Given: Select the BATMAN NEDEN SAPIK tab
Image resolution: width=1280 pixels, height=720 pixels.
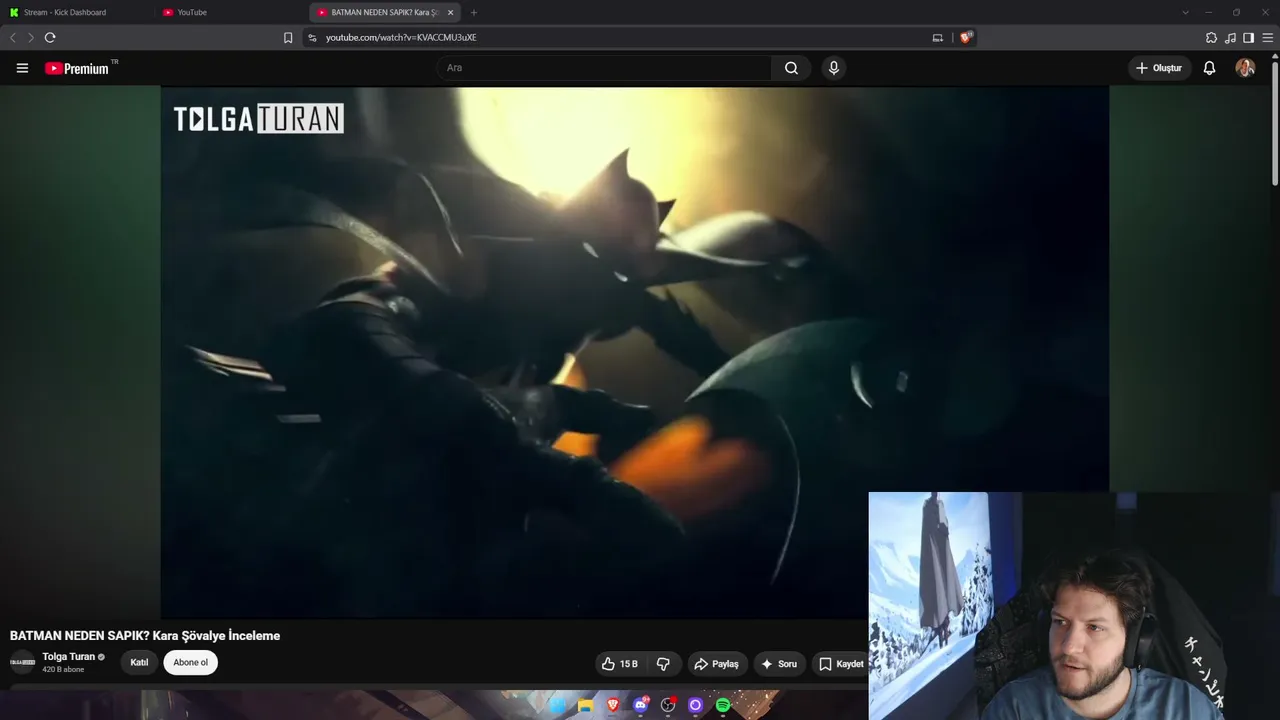Looking at the screenshot, I should click(x=385, y=12).
